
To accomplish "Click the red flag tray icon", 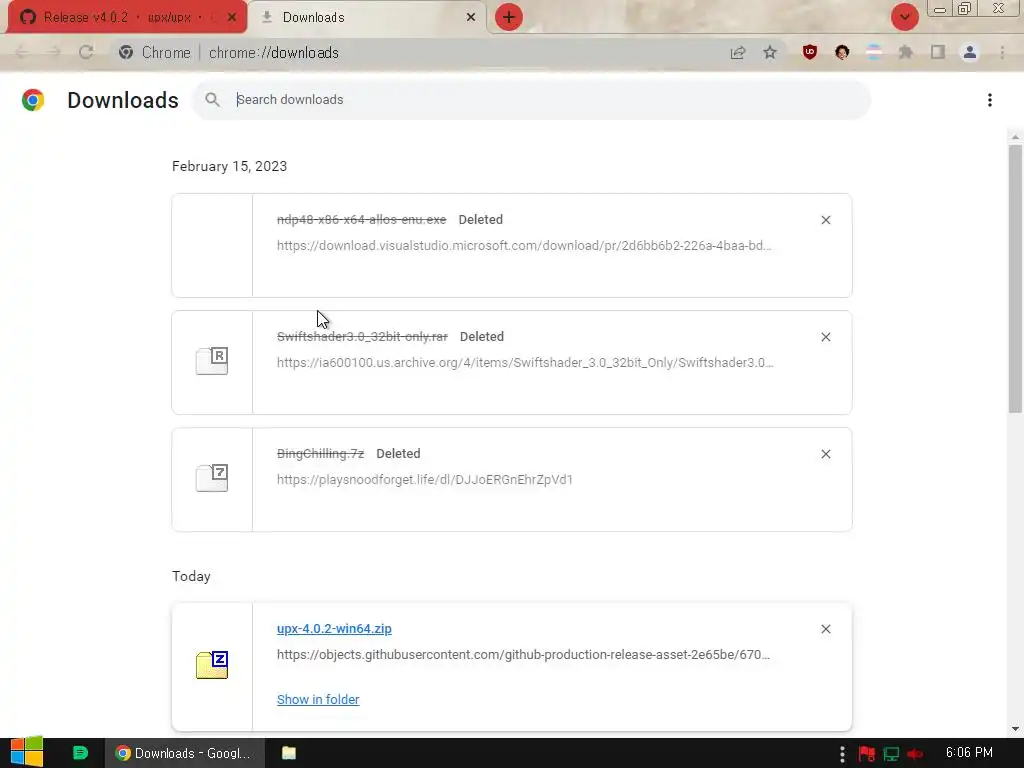I will [867, 754].
